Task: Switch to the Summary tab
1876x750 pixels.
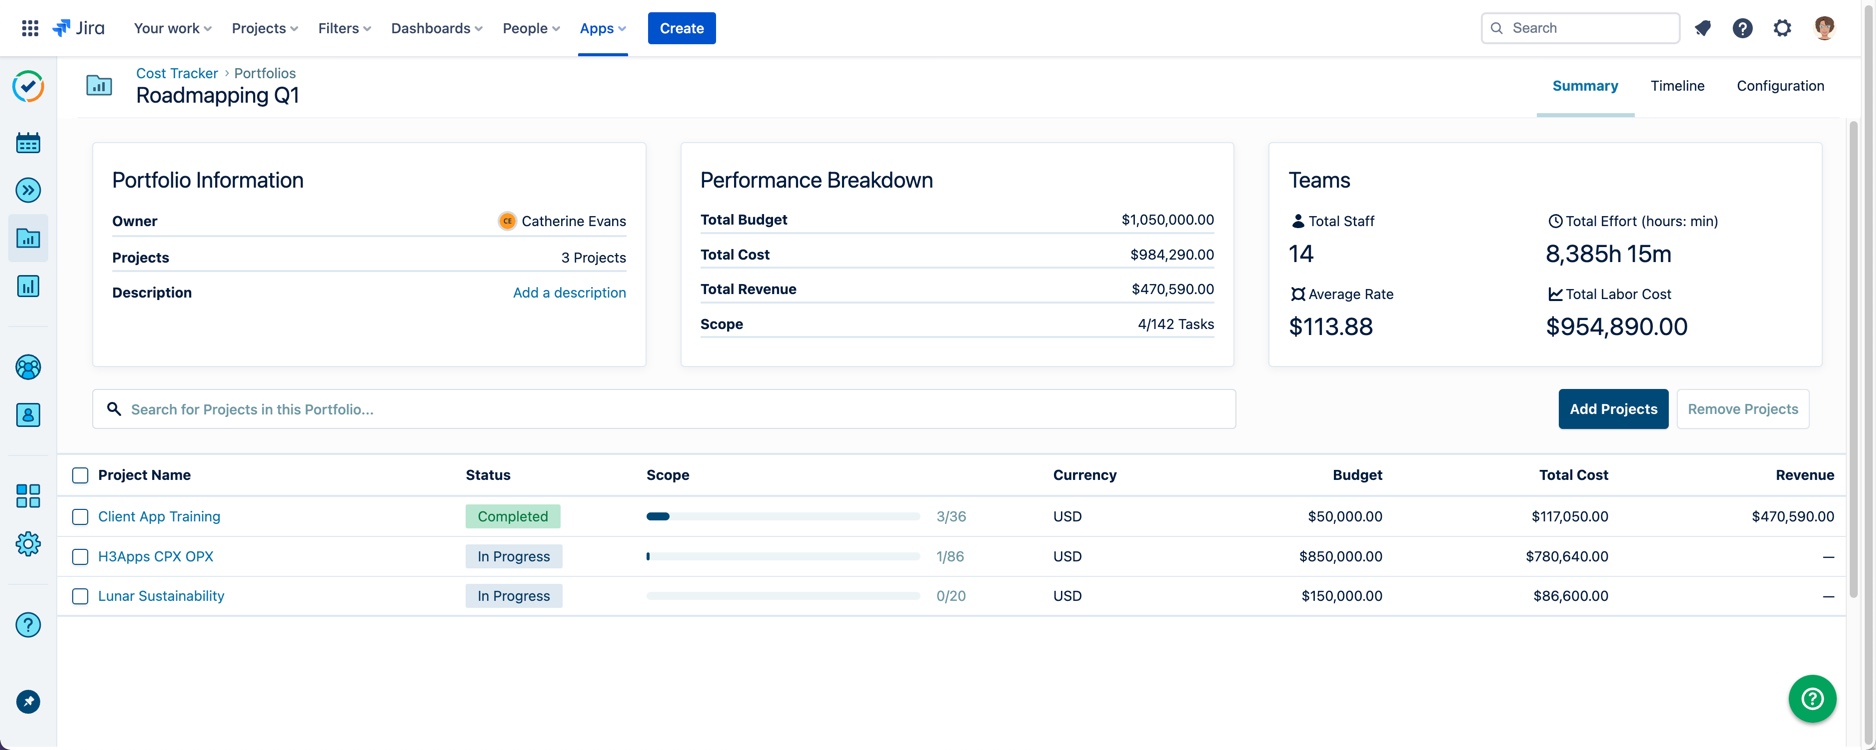Action: 1585,86
